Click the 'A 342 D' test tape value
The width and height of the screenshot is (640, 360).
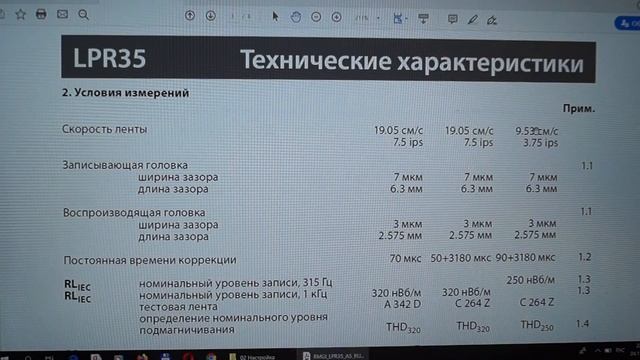point(402,304)
